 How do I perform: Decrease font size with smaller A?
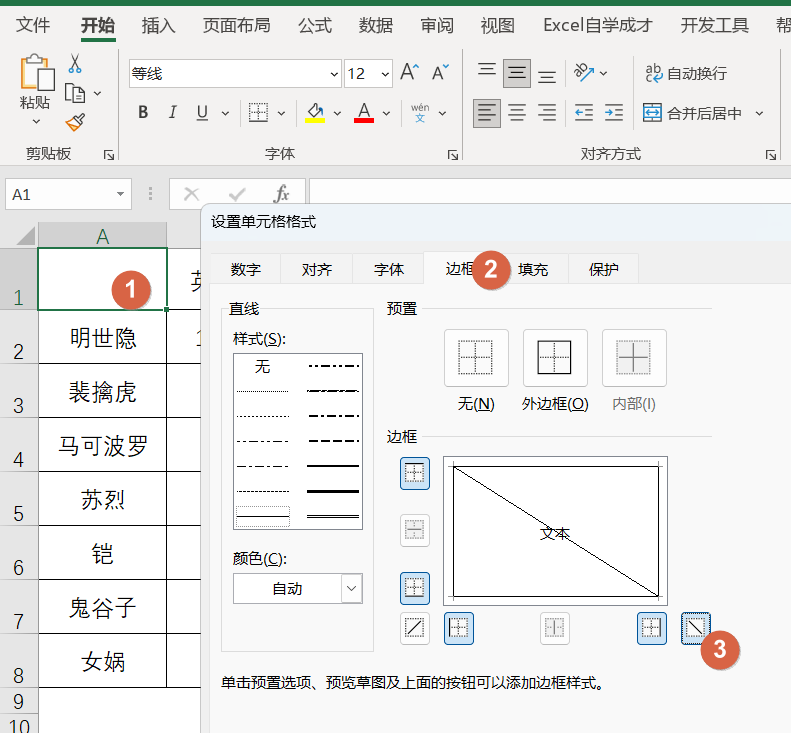tap(440, 73)
